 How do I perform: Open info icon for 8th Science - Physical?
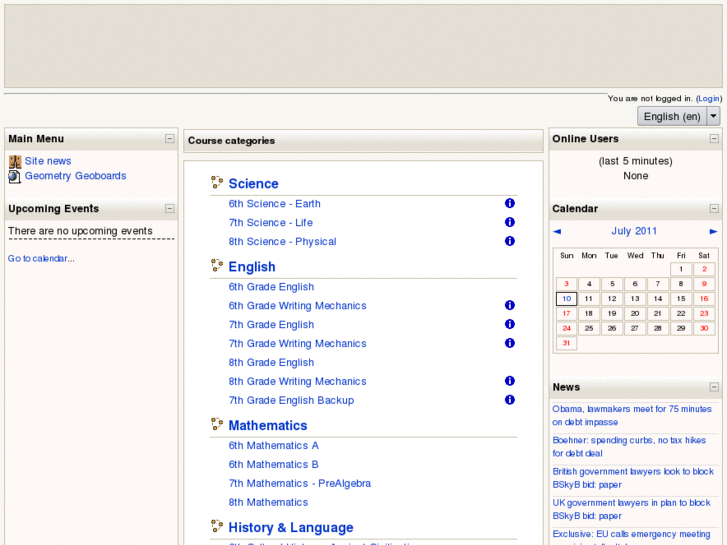[x=510, y=242]
